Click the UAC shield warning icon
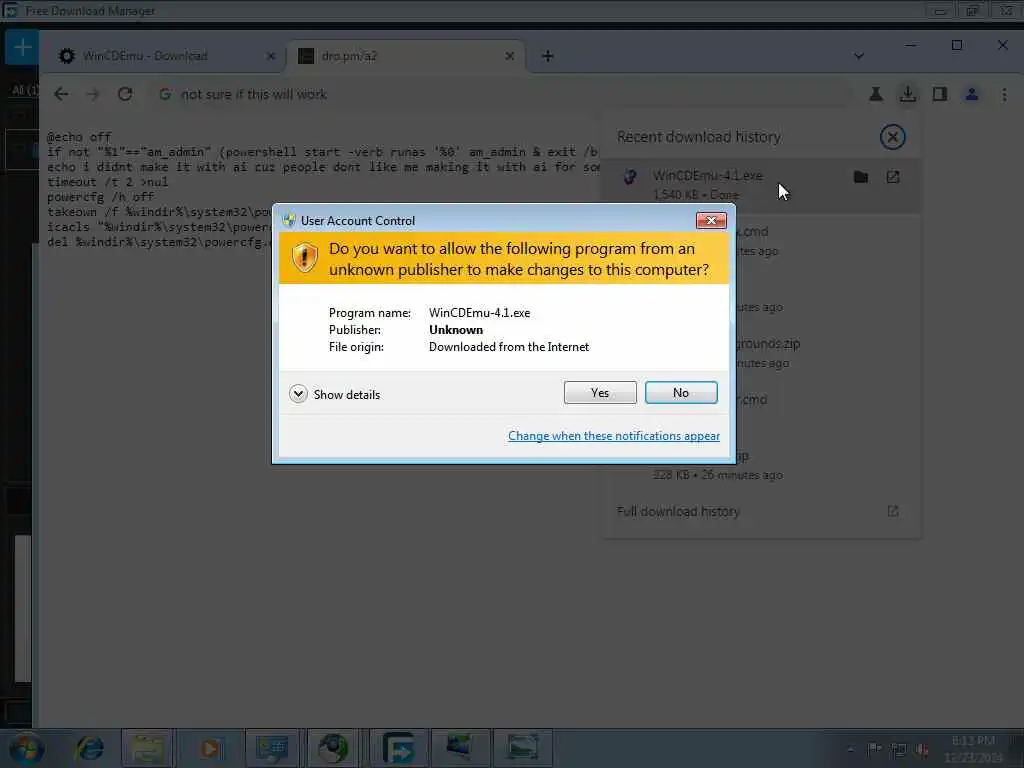This screenshot has height=768, width=1024. pyautogui.click(x=304, y=258)
